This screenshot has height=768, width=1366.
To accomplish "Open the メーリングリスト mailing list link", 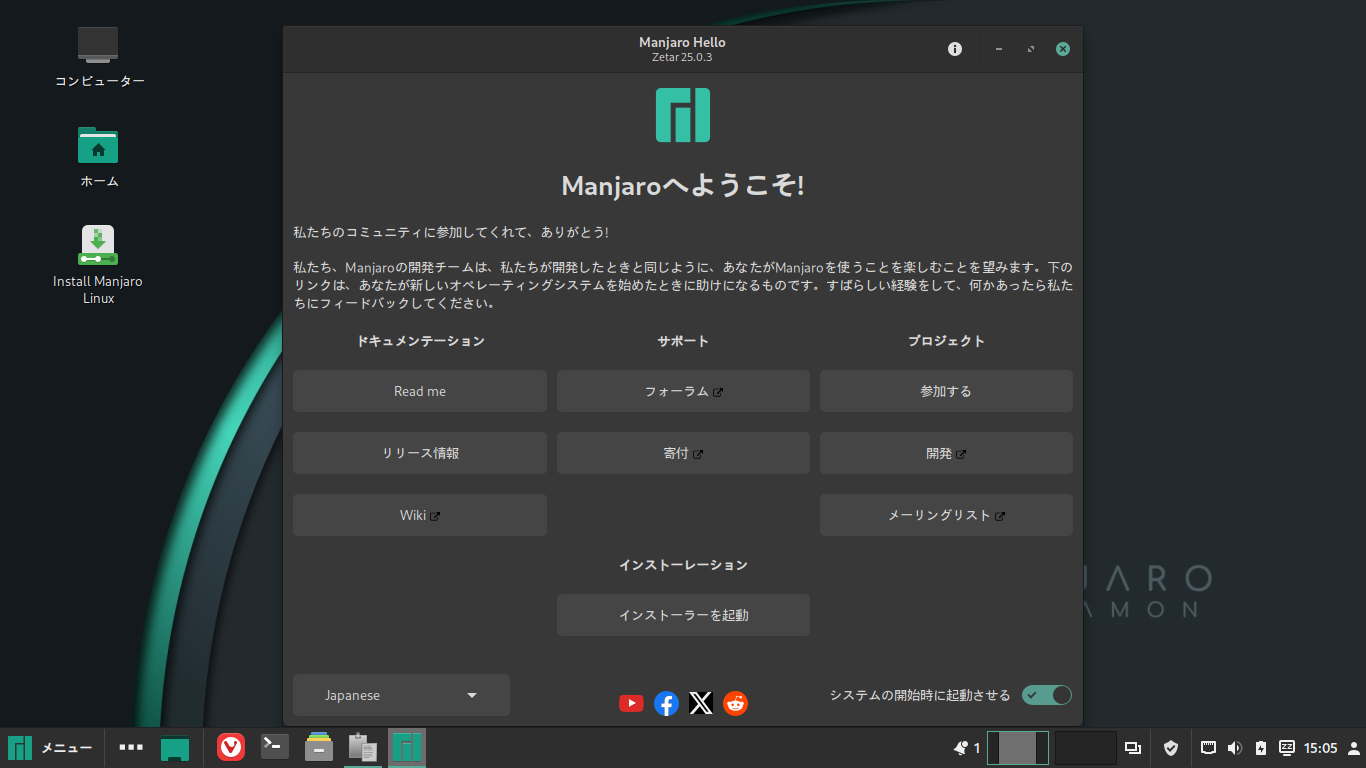I will tap(946, 515).
